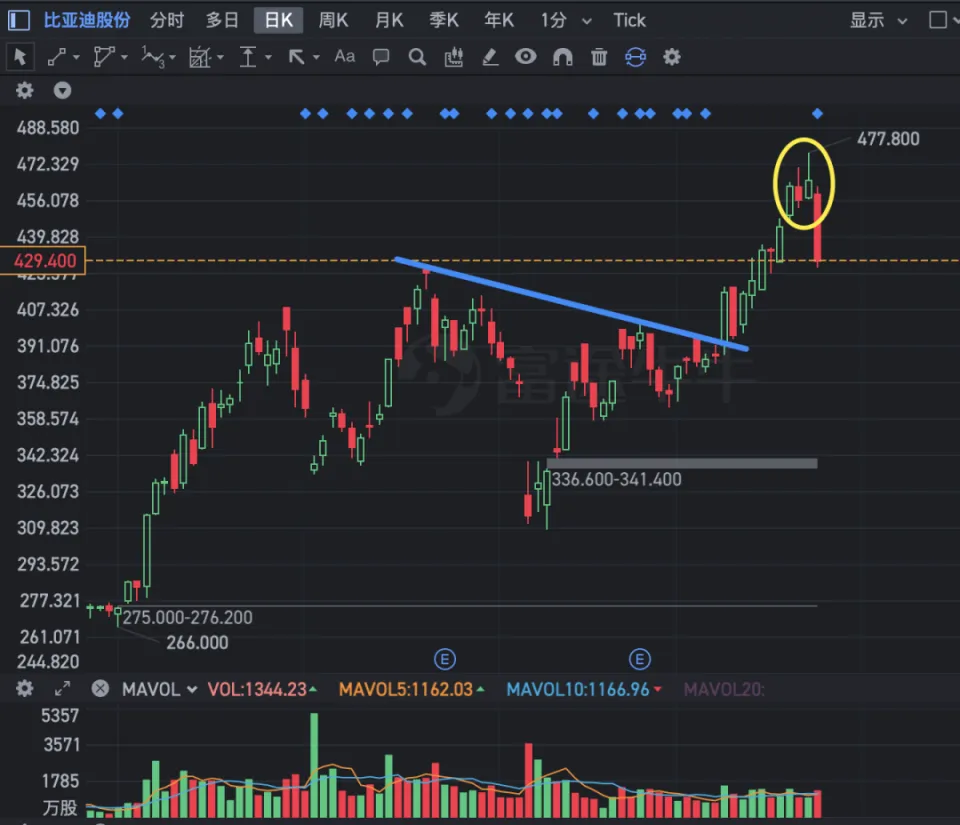
Task: Open the 显示 display dropdown
Action: [x=878, y=20]
